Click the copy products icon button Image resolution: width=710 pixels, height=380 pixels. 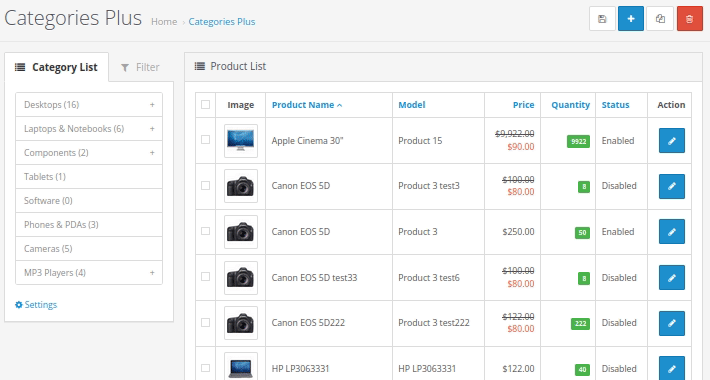(x=660, y=19)
